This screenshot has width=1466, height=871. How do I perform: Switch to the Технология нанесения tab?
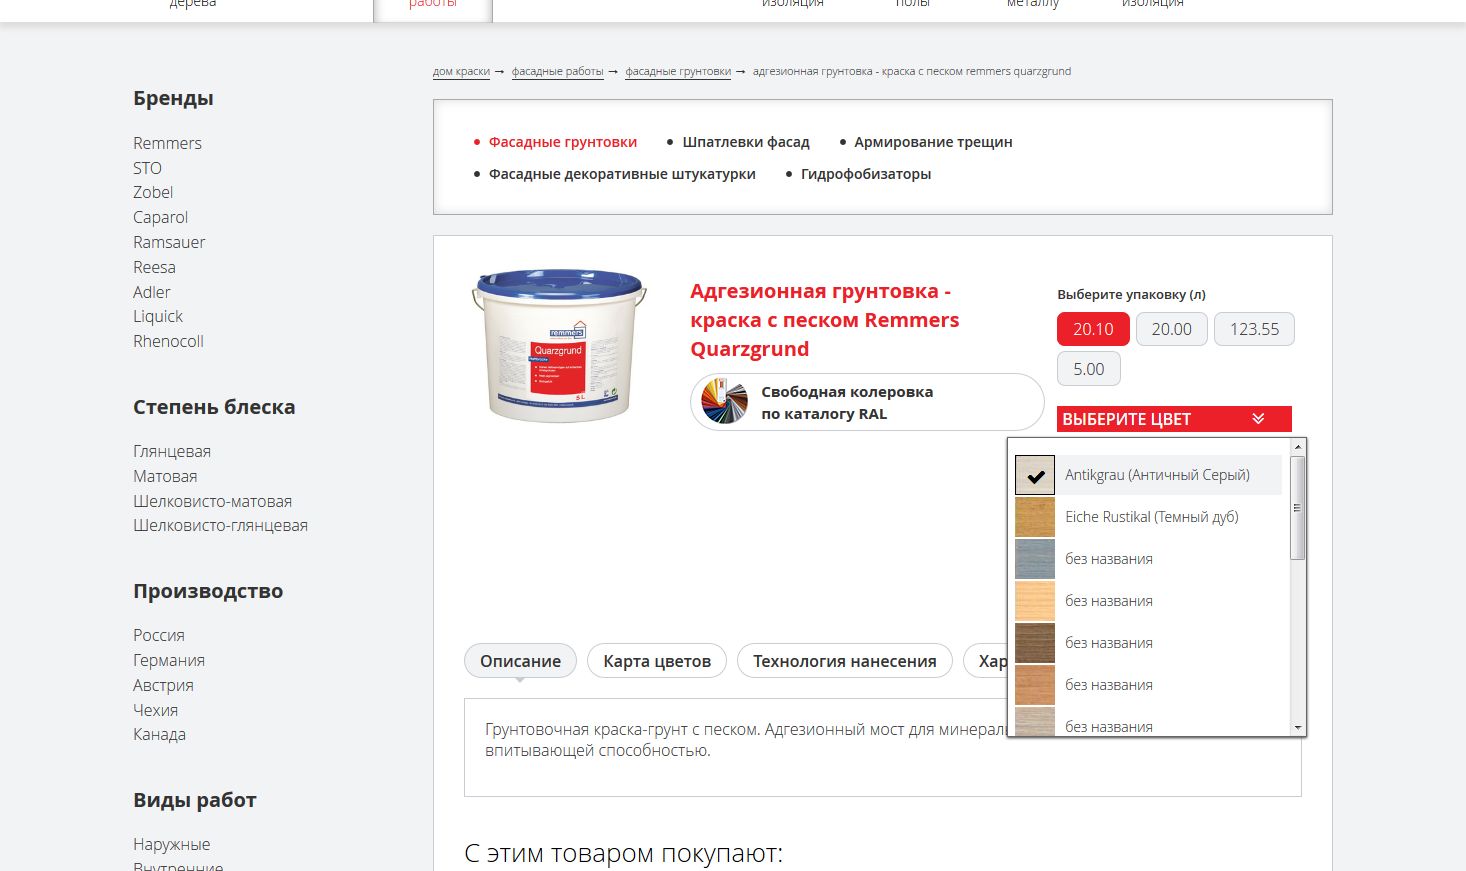pyautogui.click(x=844, y=661)
